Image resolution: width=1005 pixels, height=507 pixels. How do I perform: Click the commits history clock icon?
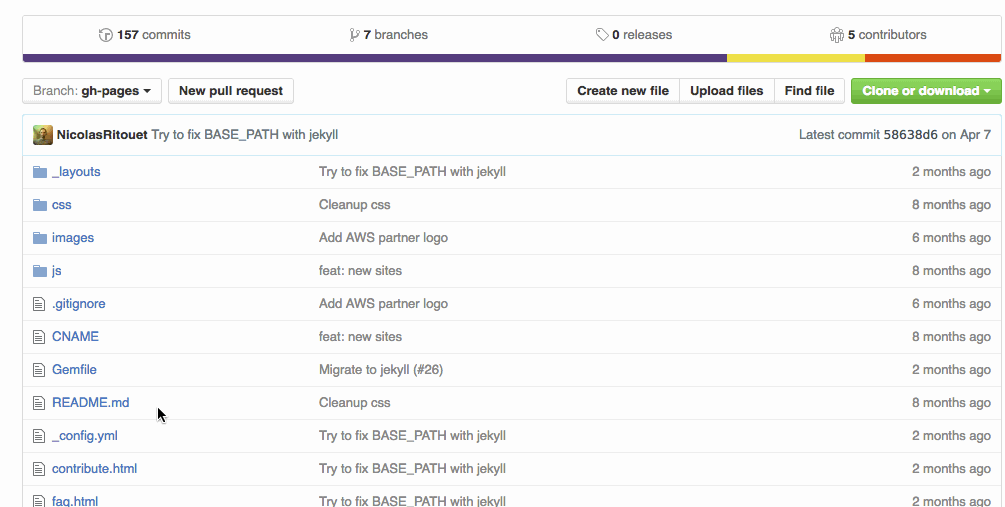(106, 35)
